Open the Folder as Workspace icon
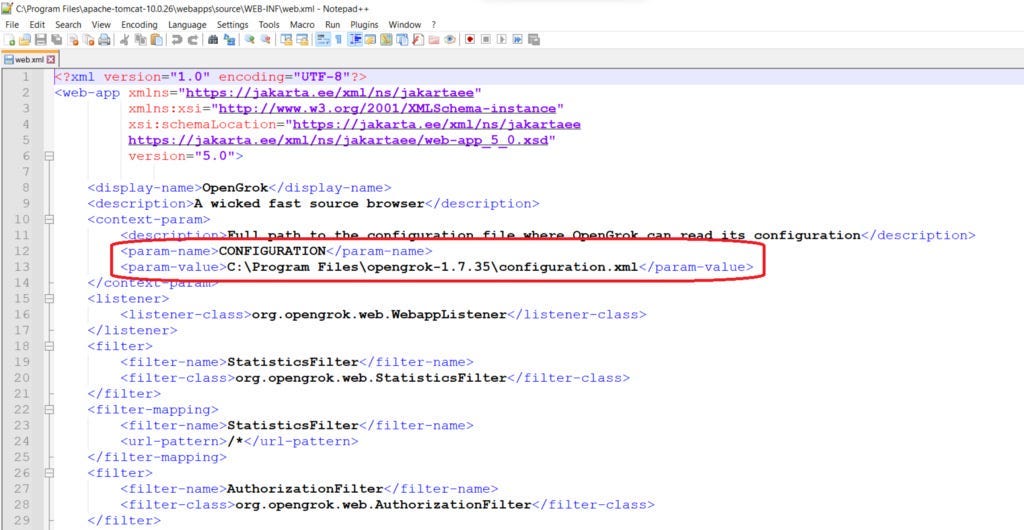The image size is (1024, 530). click(x=434, y=40)
